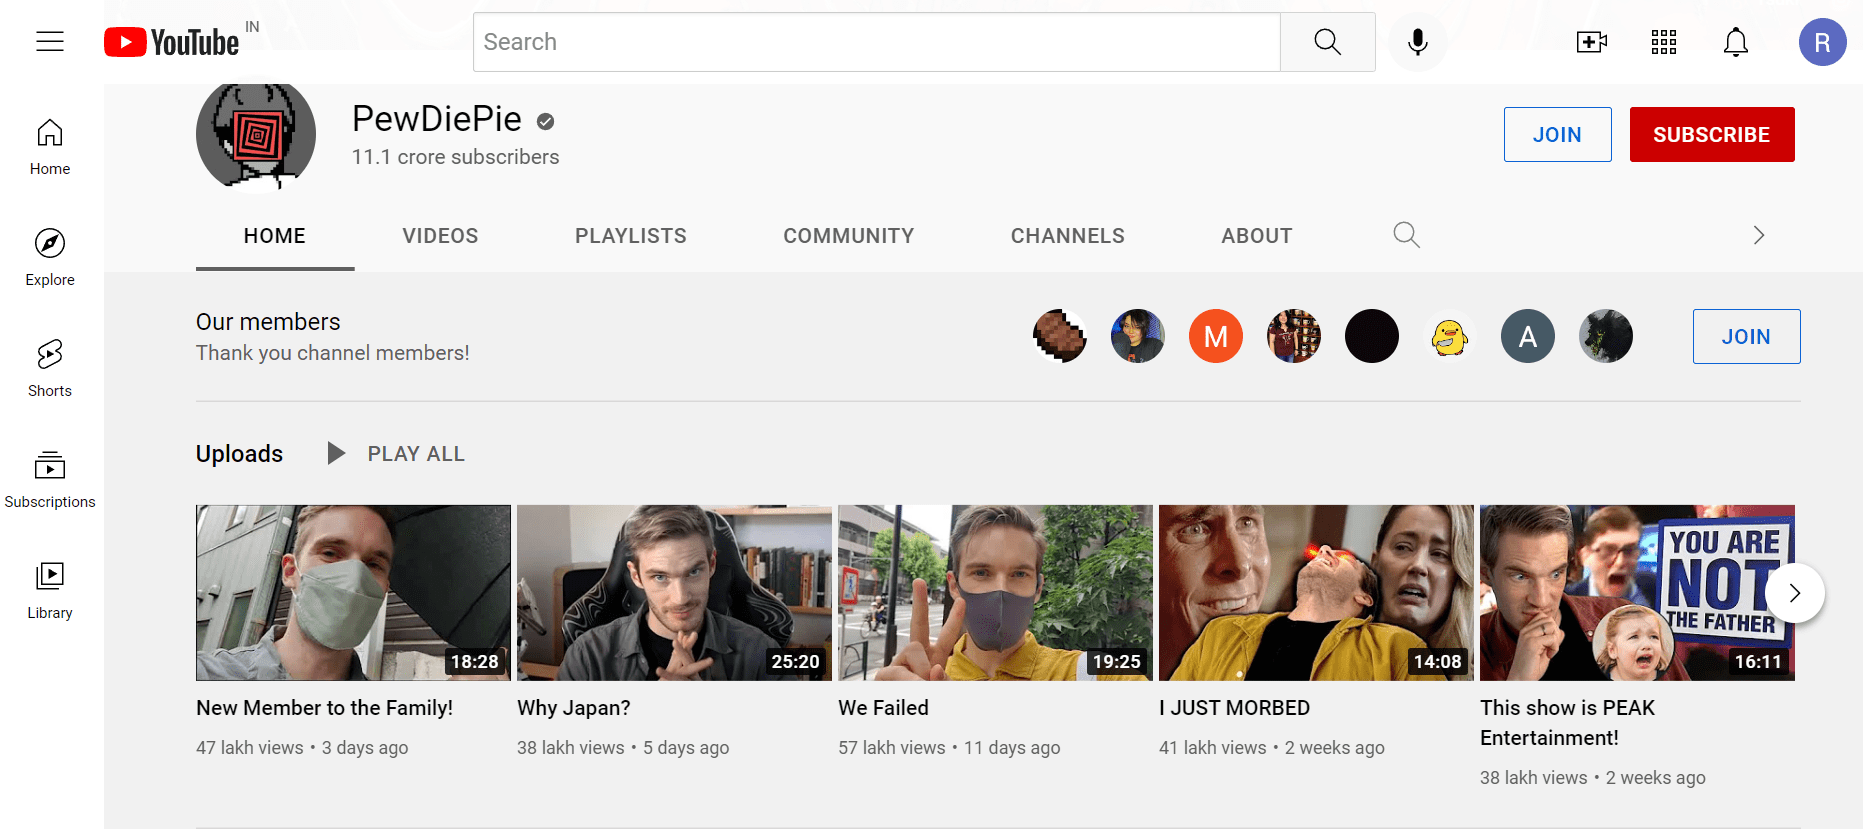The width and height of the screenshot is (1863, 829).
Task: Click the search magnifier button
Action: click(1327, 42)
